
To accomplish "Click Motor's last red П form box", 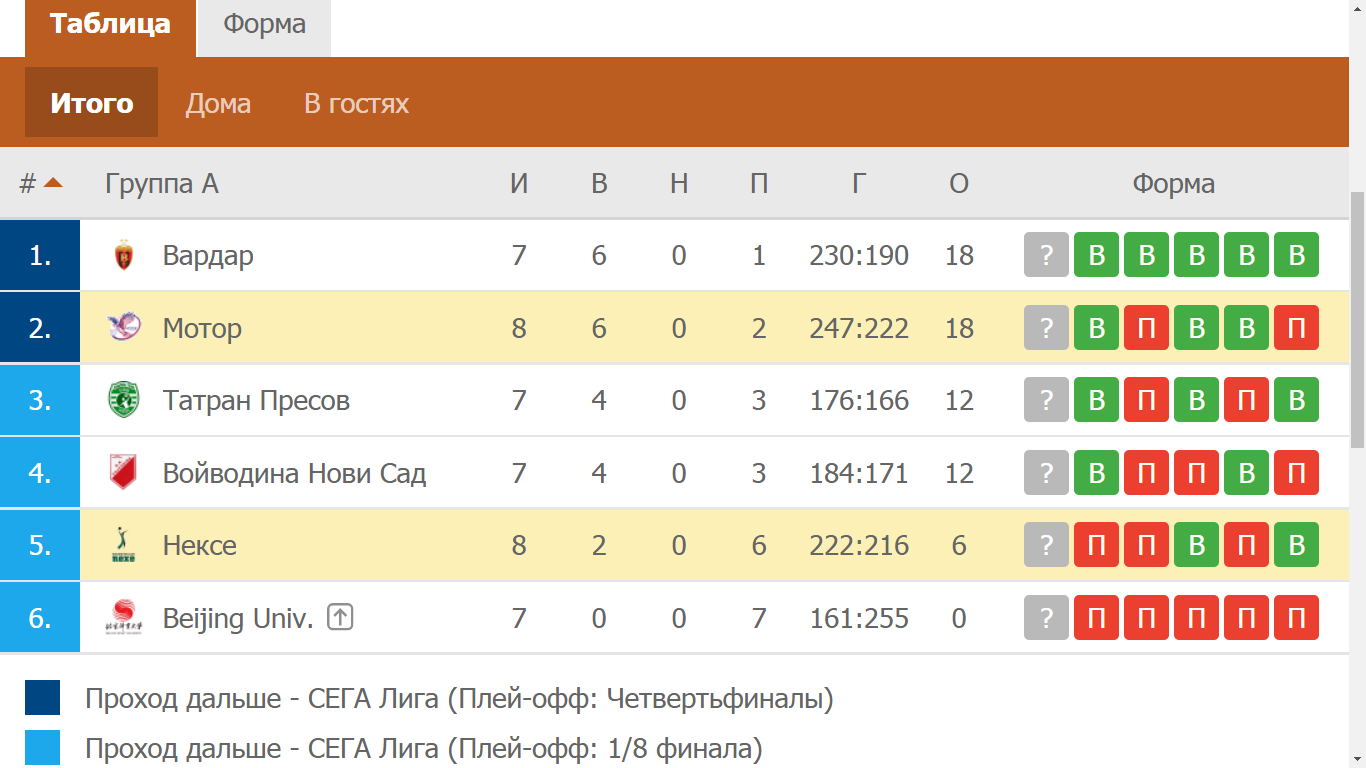I will 1296,328.
